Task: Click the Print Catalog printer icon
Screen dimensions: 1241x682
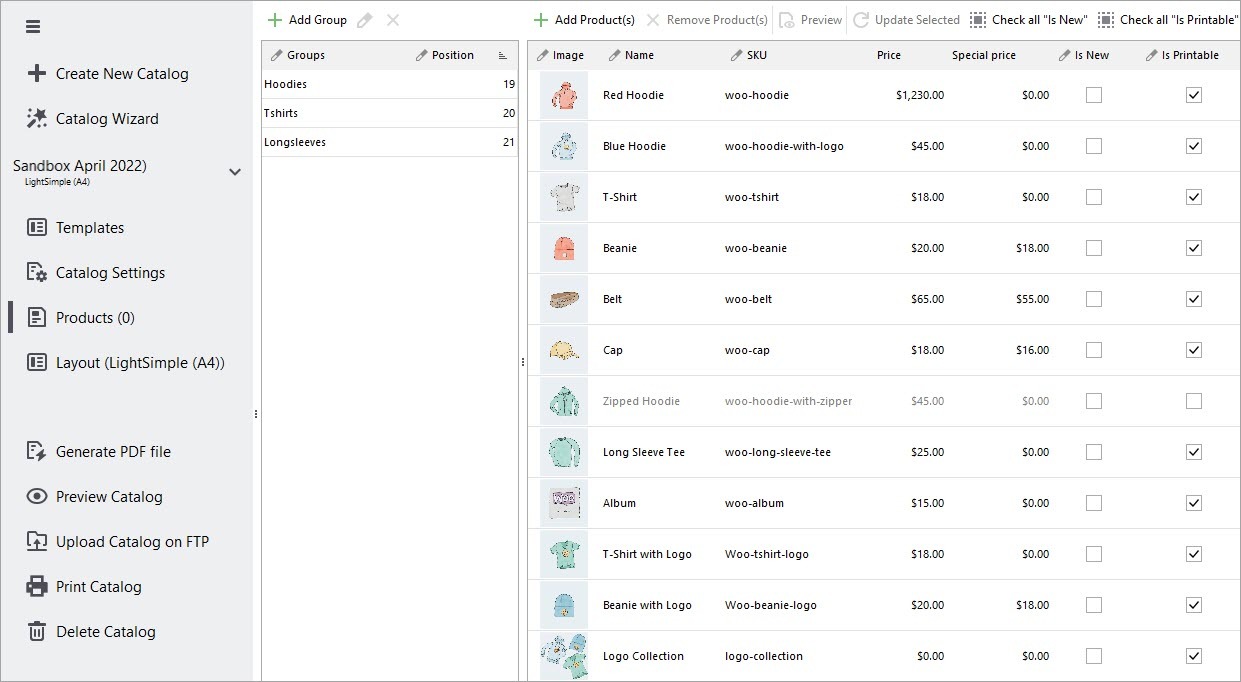Action: [x=37, y=587]
